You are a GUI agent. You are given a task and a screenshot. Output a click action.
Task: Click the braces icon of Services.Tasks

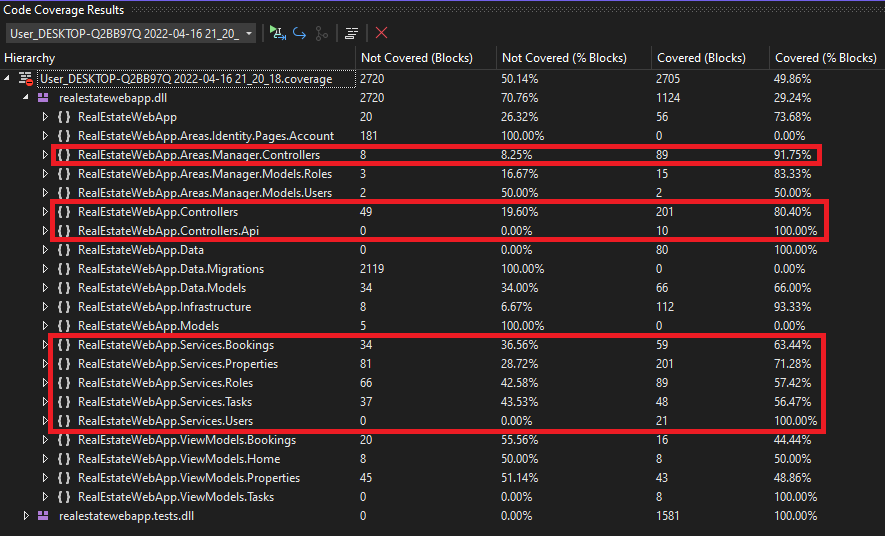64,402
